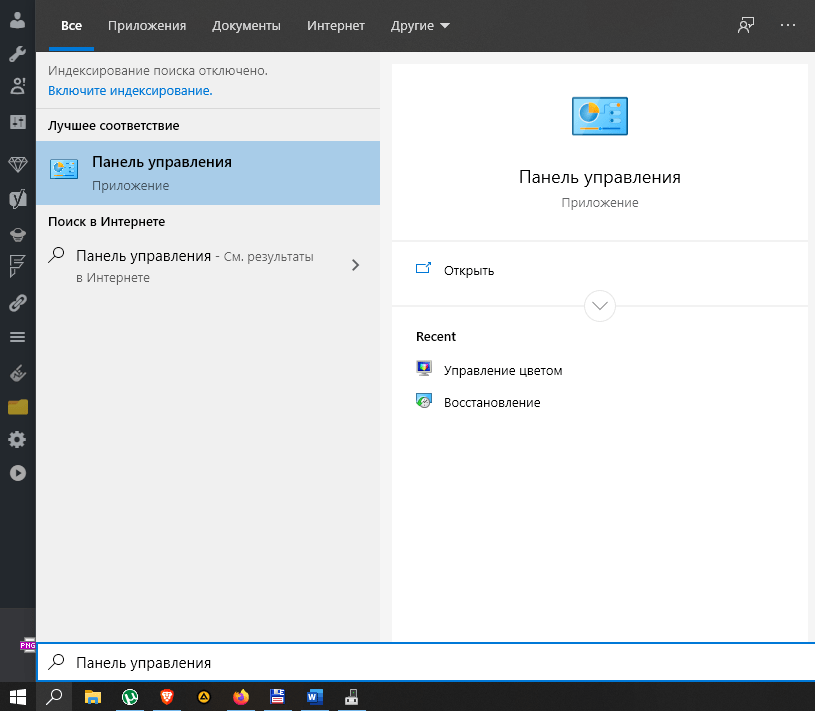
Task: Click the Windows Start button
Action: tap(18, 696)
